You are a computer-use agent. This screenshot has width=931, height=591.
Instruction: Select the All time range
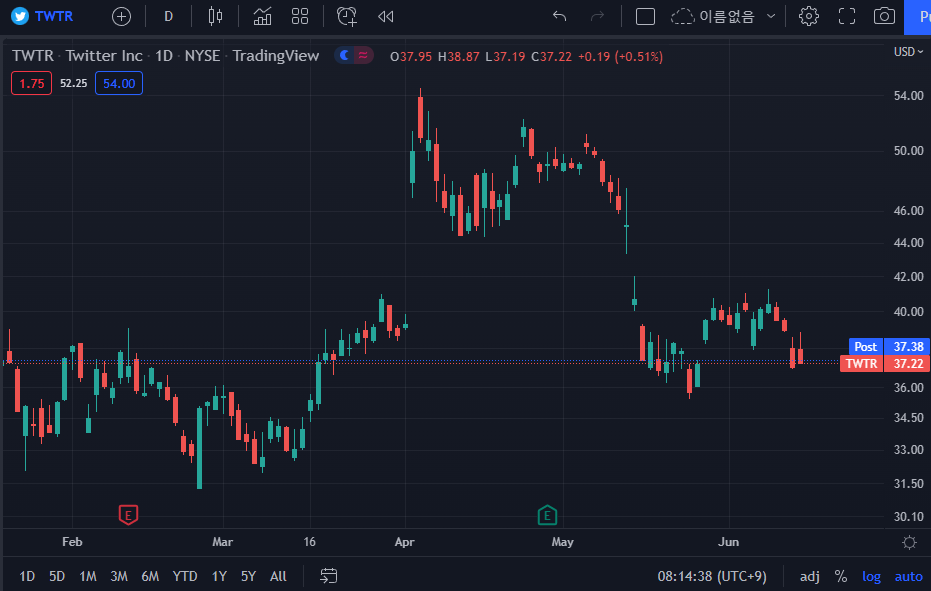278,576
